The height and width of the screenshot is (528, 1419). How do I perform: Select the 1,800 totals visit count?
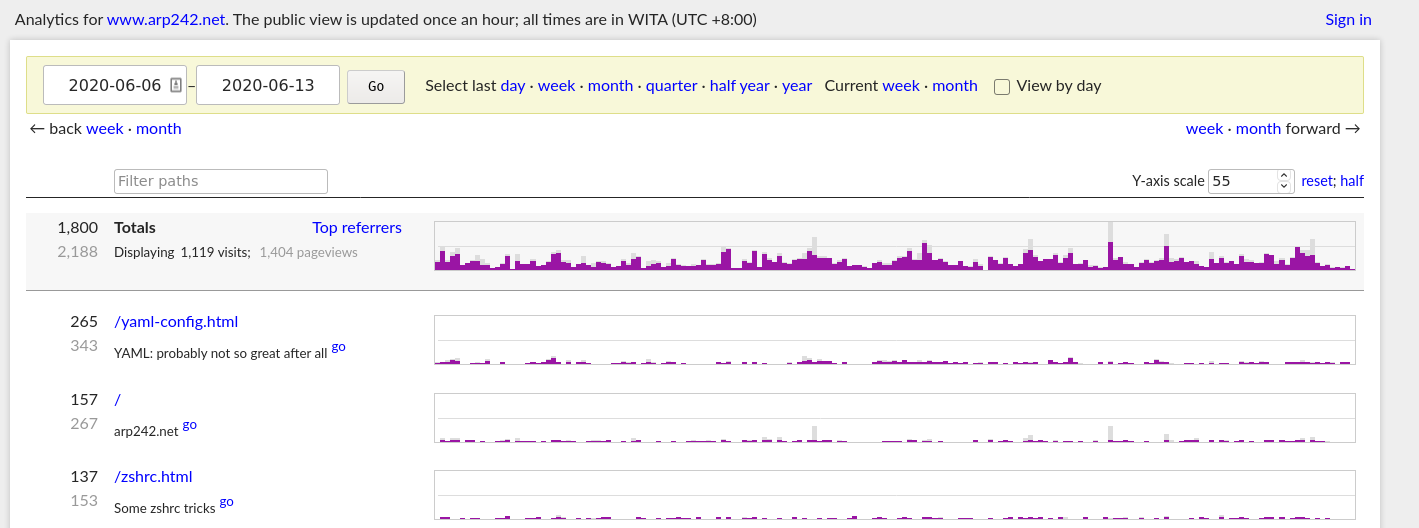click(77, 228)
